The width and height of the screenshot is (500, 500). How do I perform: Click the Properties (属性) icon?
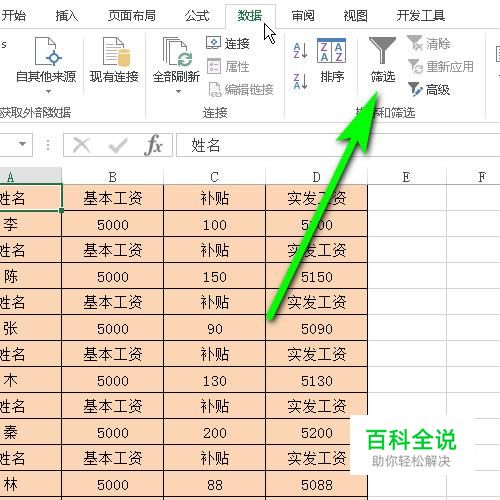click(214, 66)
